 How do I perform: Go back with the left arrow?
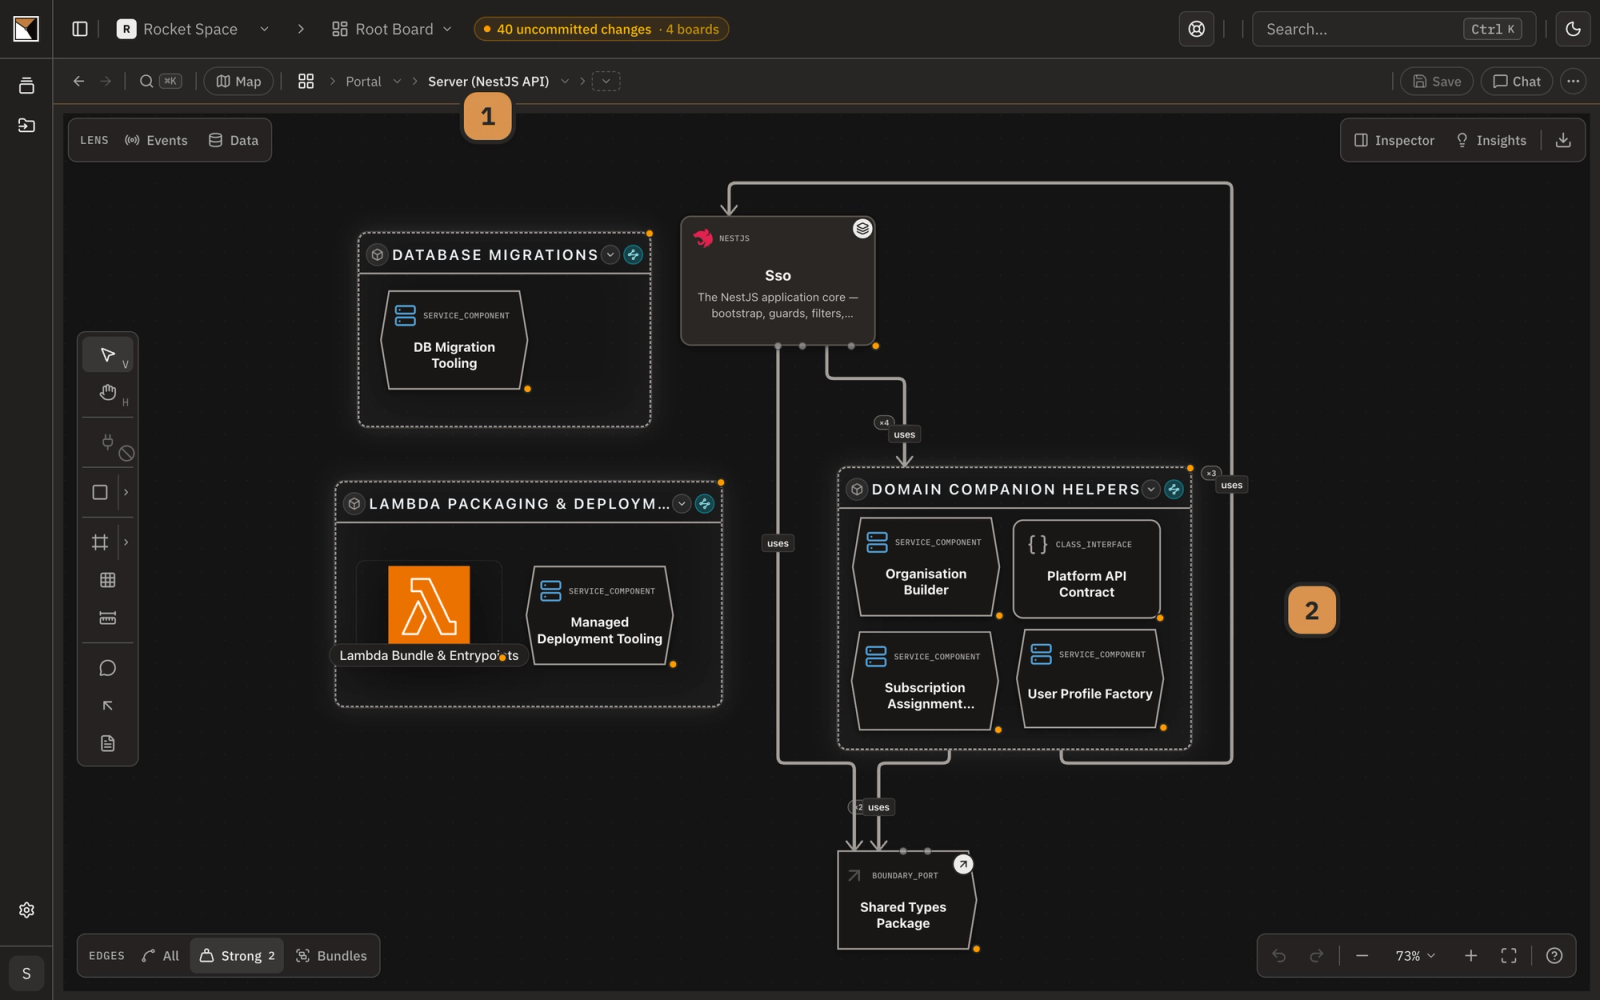(x=78, y=81)
